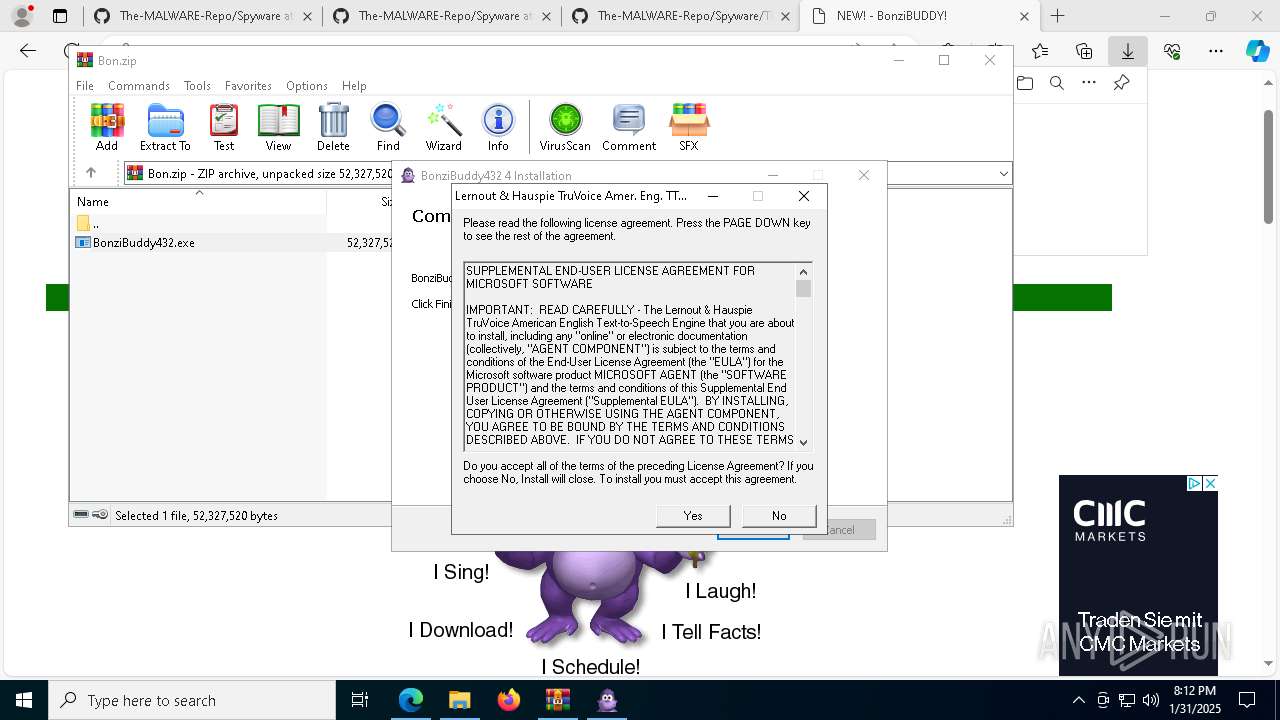Switch to BonziBuddy installer taskbar icon

click(x=607, y=700)
